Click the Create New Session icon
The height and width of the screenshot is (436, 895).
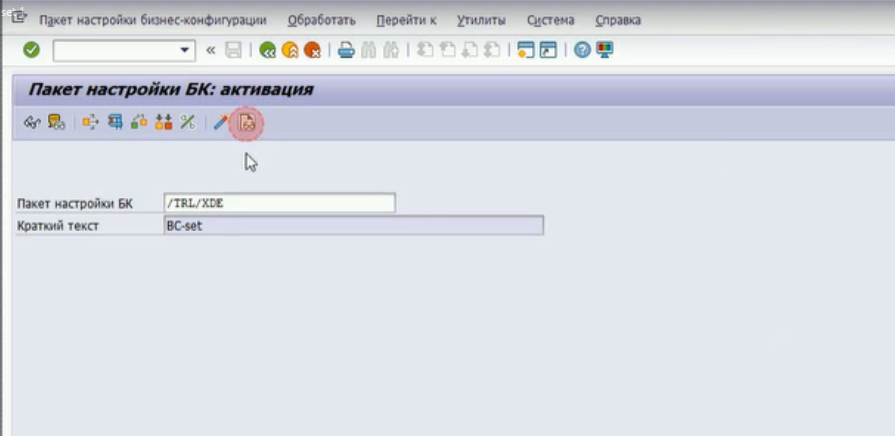(526, 50)
